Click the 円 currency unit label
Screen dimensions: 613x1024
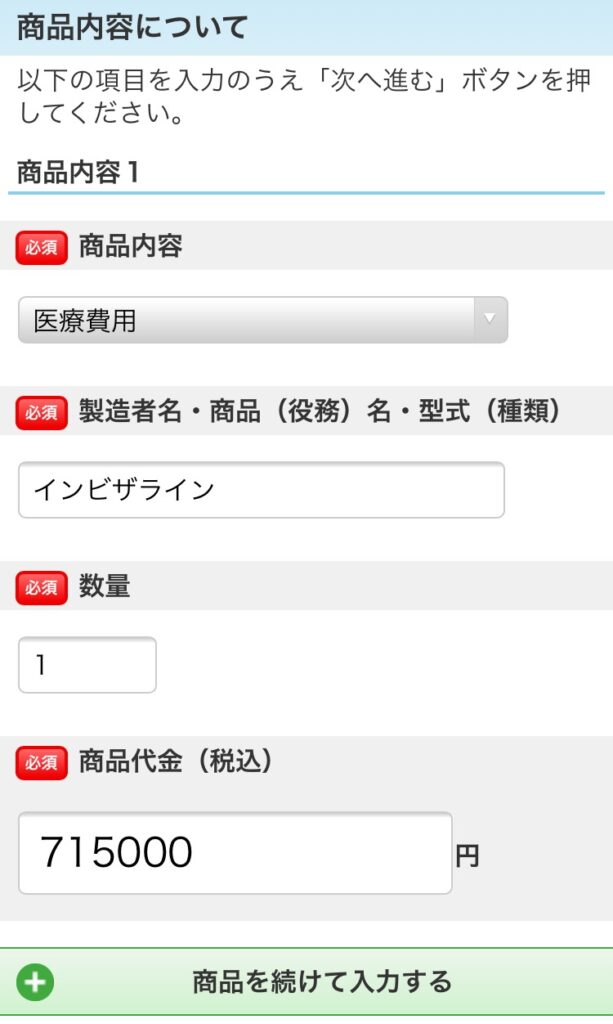pos(467,856)
